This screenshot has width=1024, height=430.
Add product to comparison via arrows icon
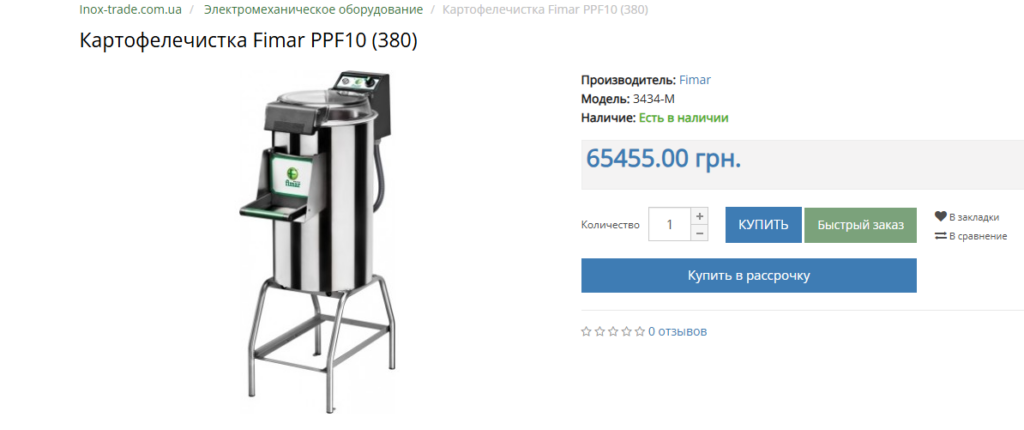click(x=940, y=236)
